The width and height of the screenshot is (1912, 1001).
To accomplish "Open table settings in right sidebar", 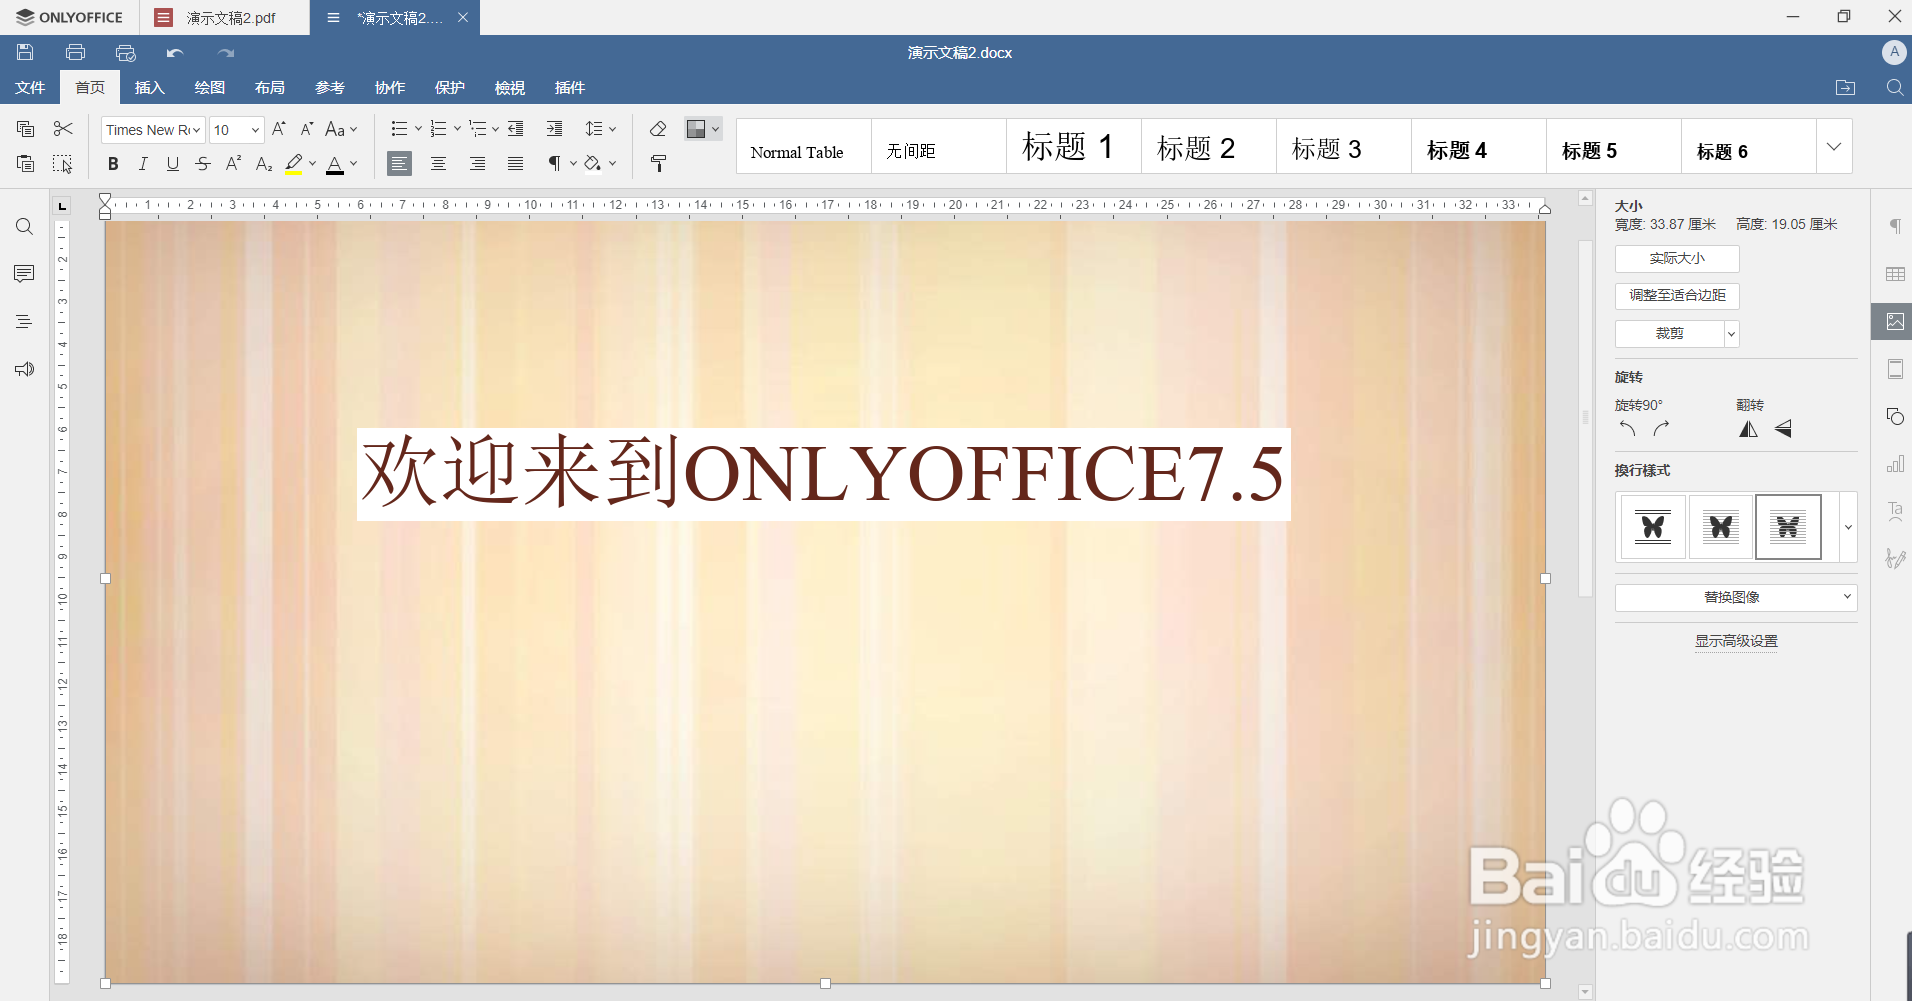I will point(1895,274).
